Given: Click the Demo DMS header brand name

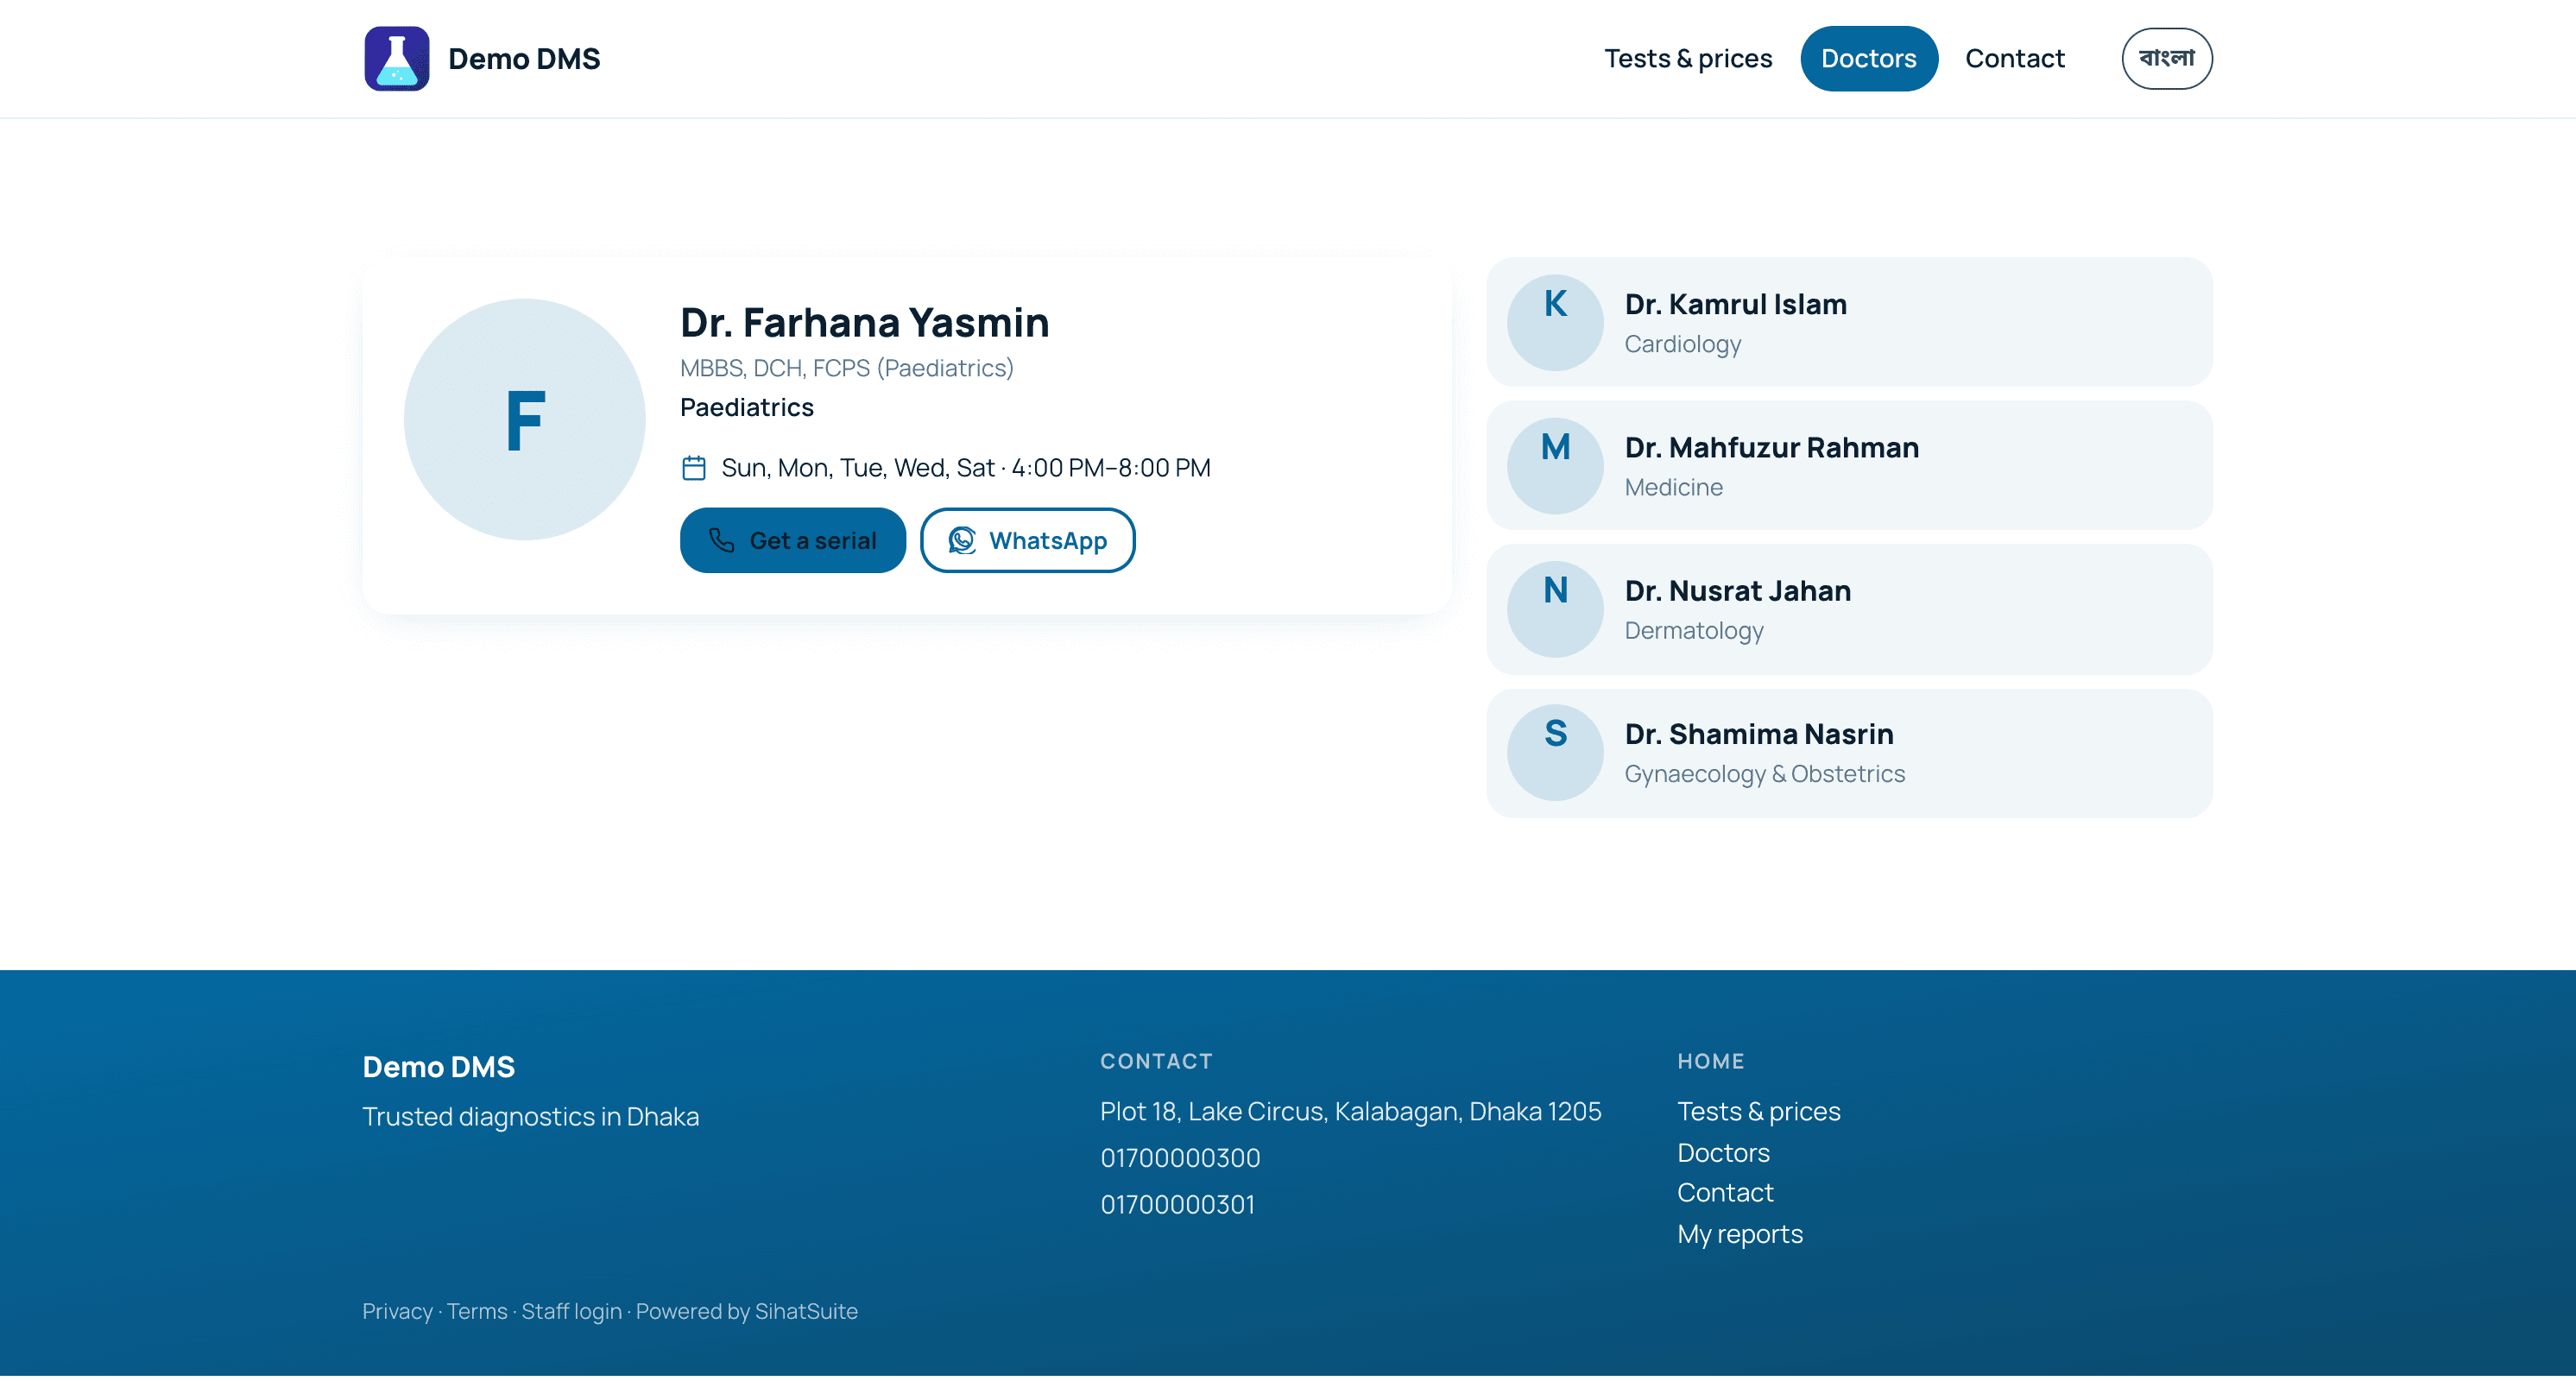Looking at the screenshot, I should (524, 59).
